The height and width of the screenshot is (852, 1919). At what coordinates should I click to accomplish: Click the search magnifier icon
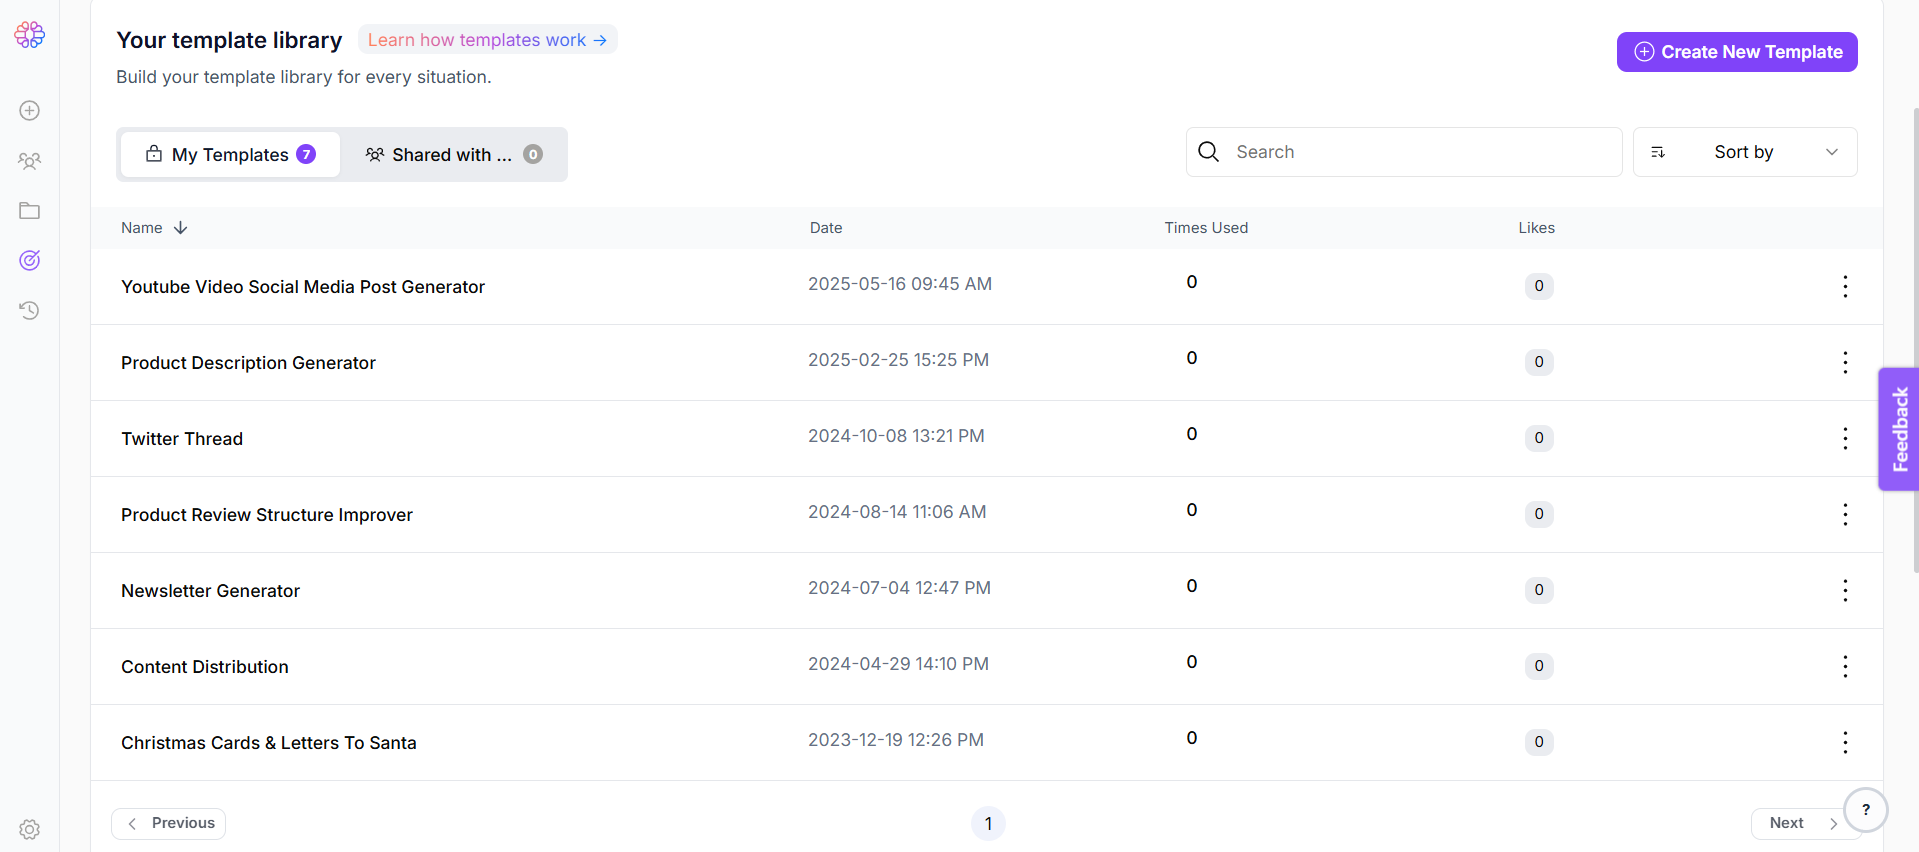1209,152
